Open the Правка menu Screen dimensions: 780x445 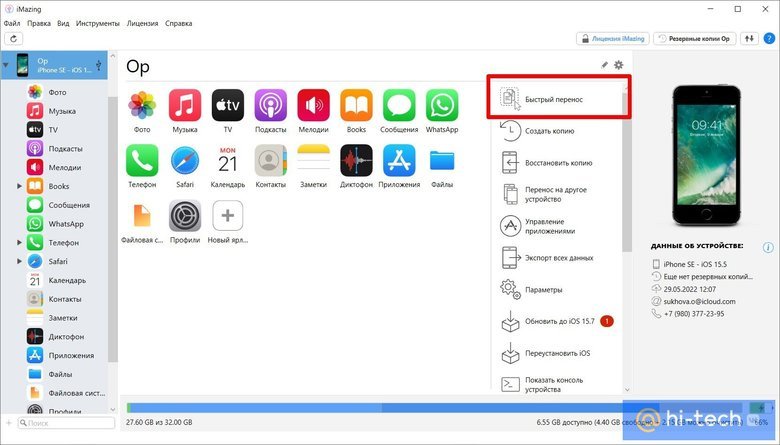pos(39,23)
